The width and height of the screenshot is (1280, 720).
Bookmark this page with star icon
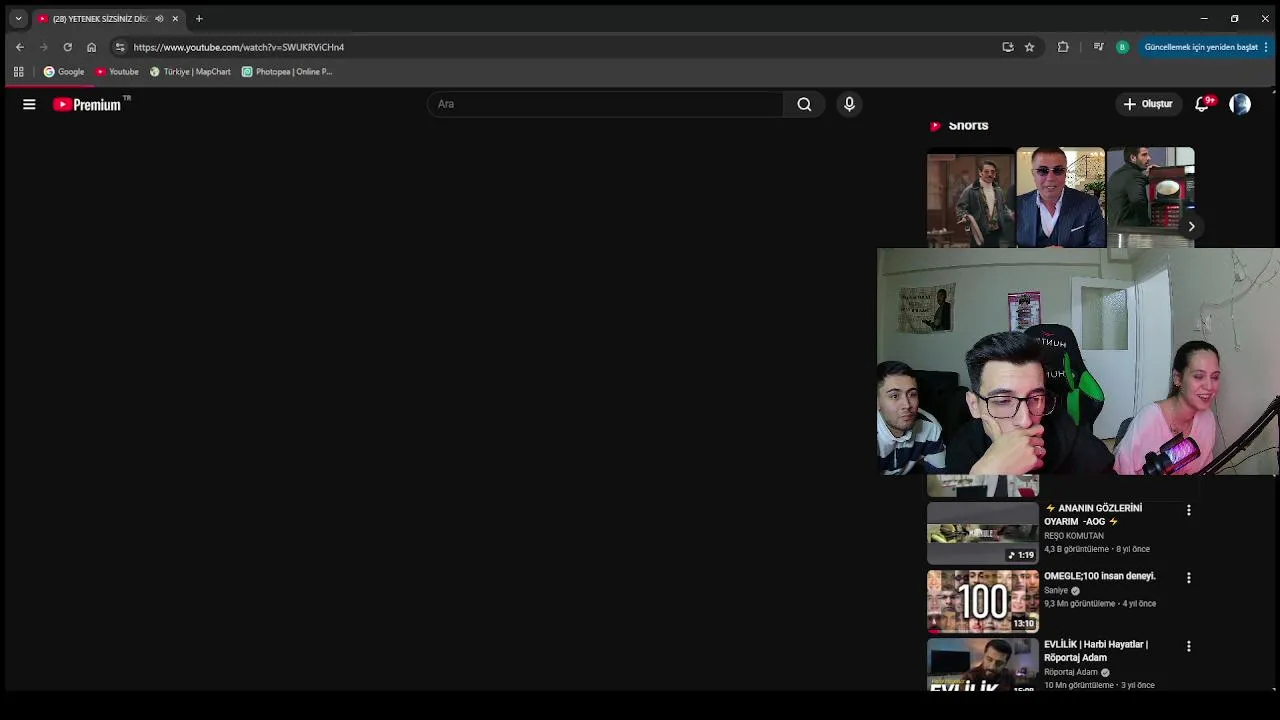[1029, 47]
